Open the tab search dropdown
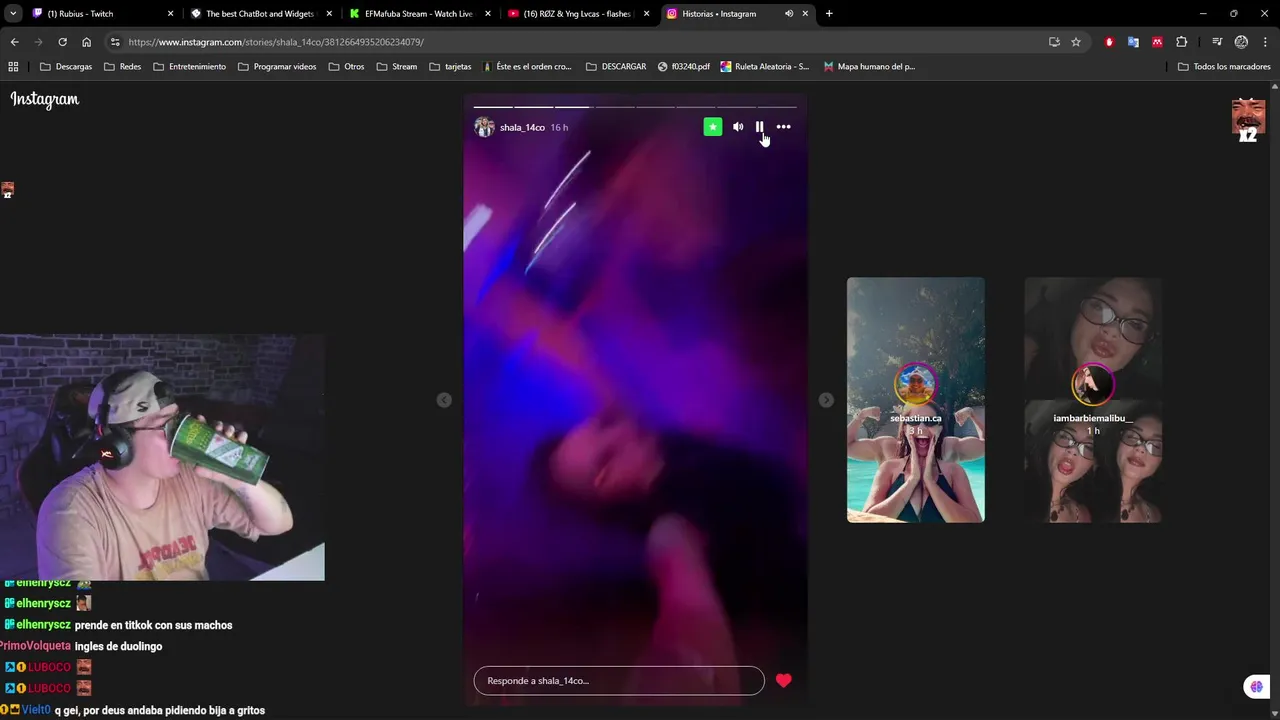 (x=13, y=14)
